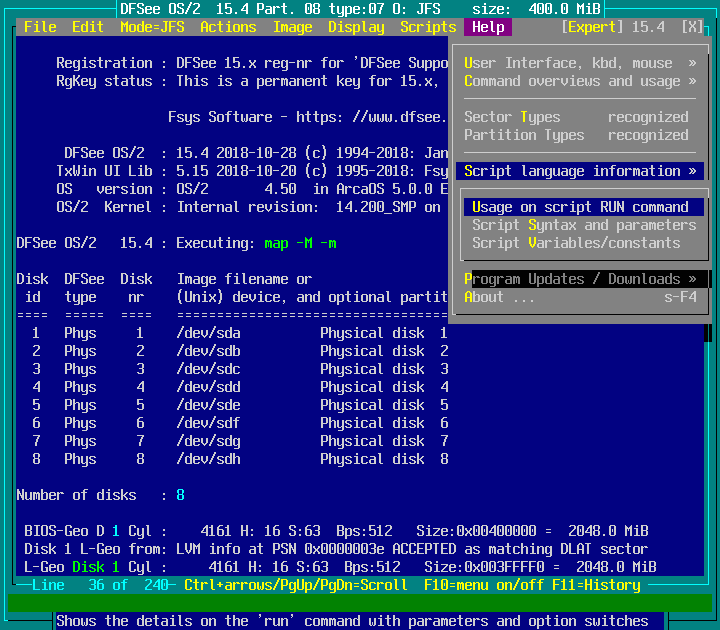720x630 pixels.
Task: Close the open Help menu
Action: [488, 27]
